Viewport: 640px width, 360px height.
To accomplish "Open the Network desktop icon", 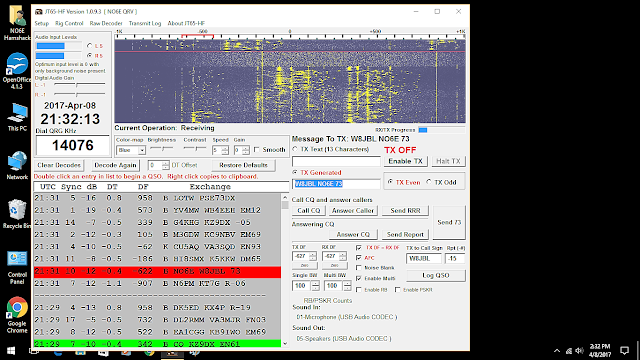I will [x=17, y=165].
